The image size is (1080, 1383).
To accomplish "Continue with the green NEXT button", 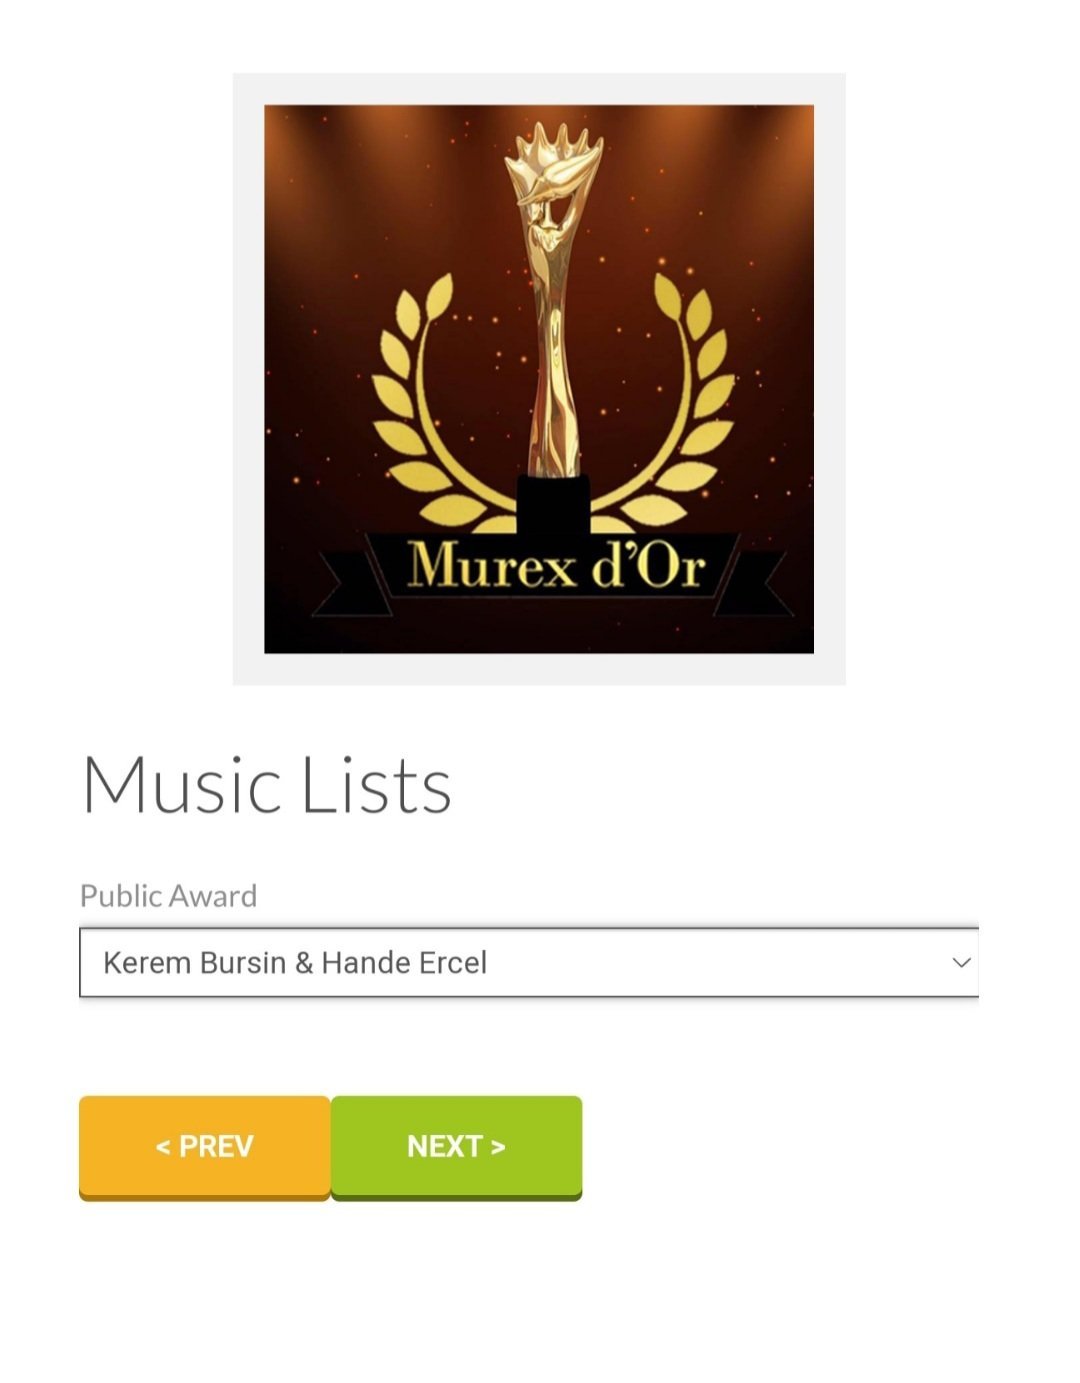I will (456, 1147).
